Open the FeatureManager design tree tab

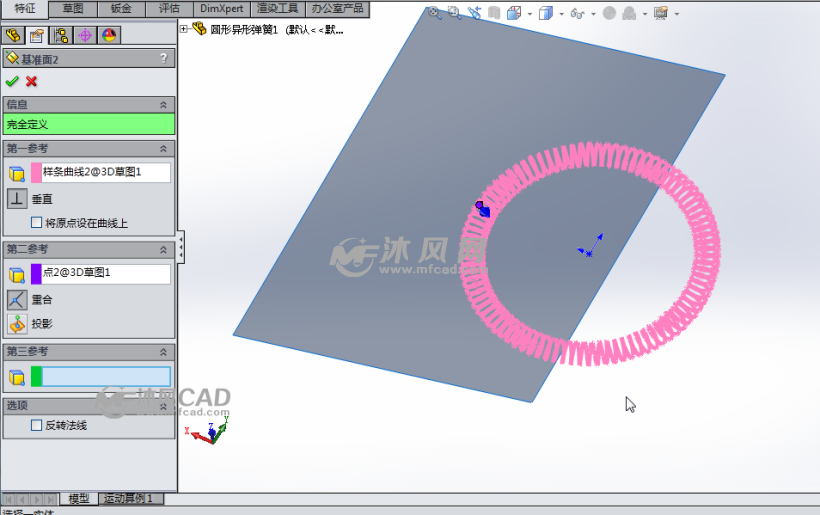pyautogui.click(x=14, y=36)
